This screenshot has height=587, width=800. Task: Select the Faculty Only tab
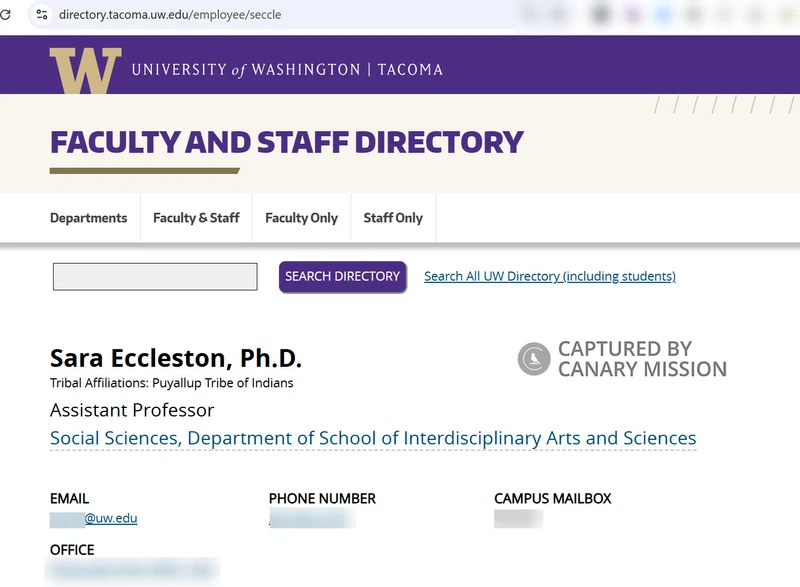click(x=302, y=218)
